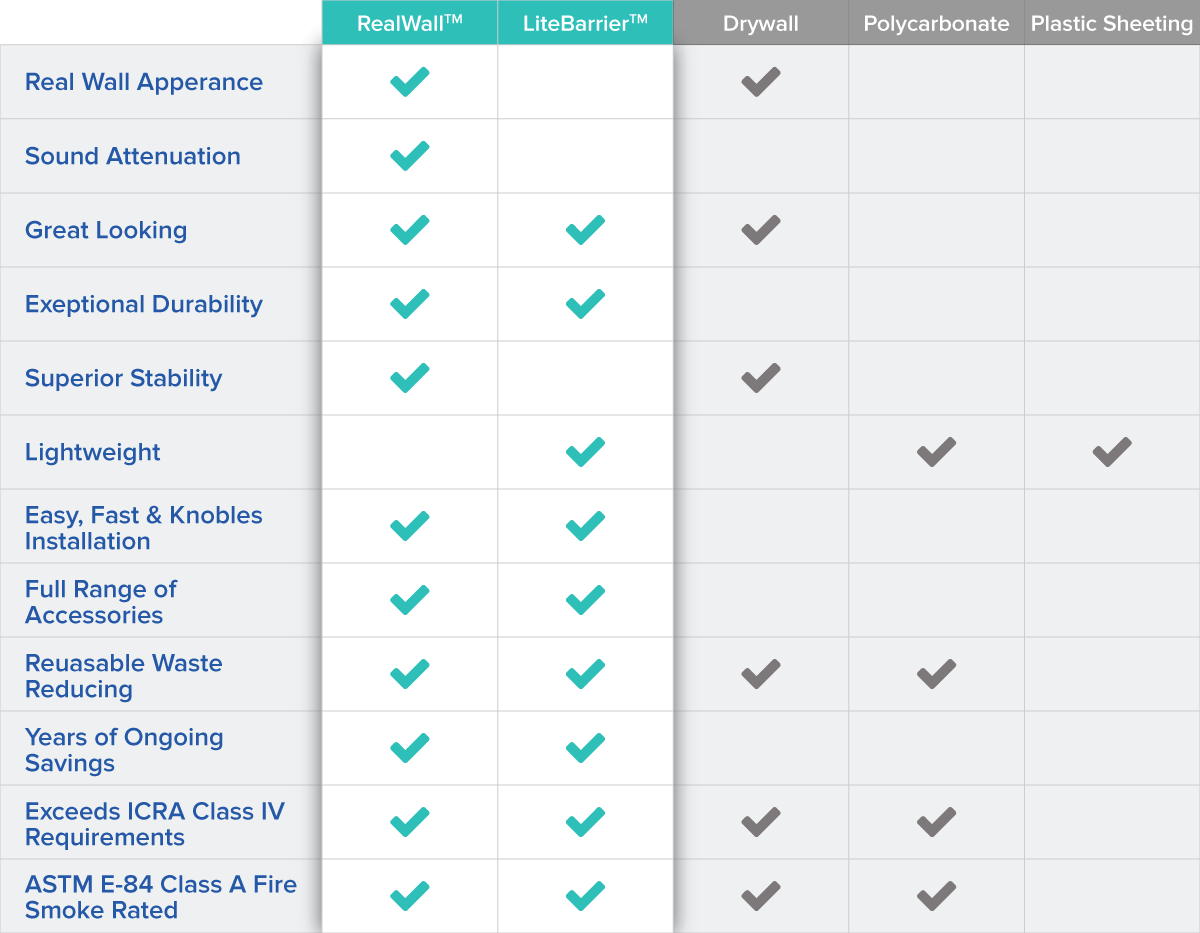Click the Plastic Sheeting column header
The height and width of the screenshot is (933, 1200).
(1112, 23)
